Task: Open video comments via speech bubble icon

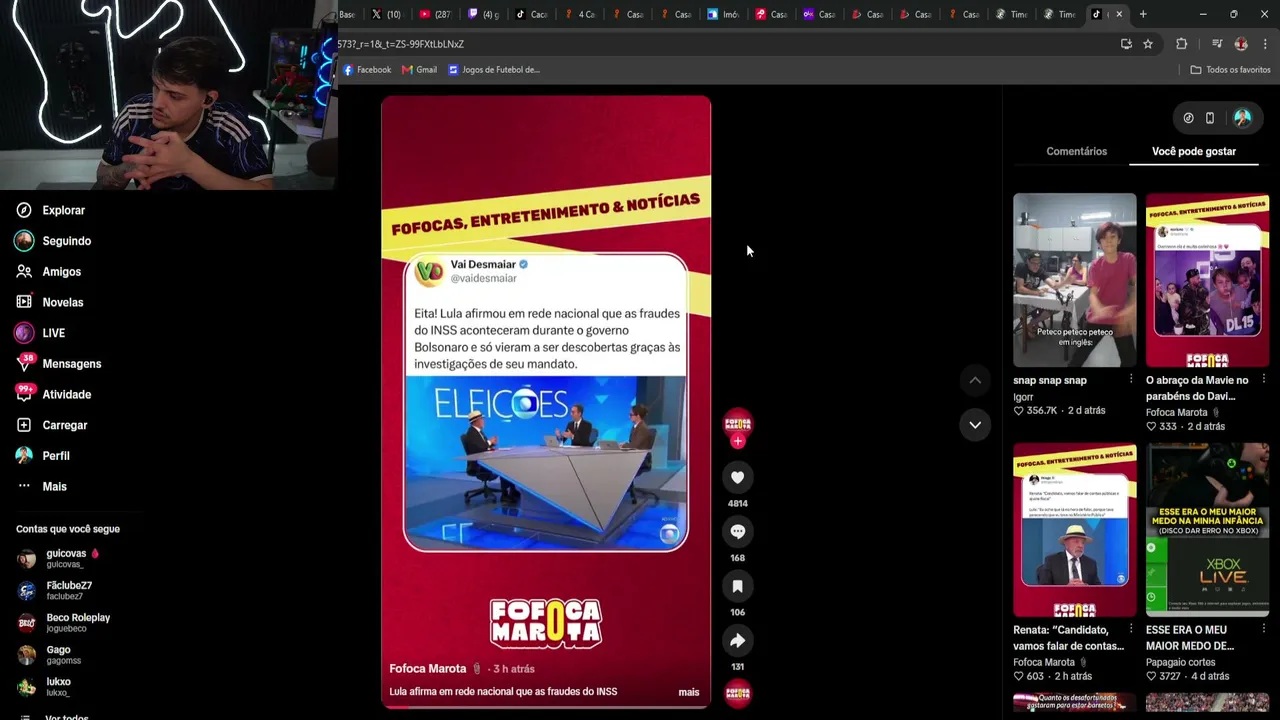Action: click(737, 532)
